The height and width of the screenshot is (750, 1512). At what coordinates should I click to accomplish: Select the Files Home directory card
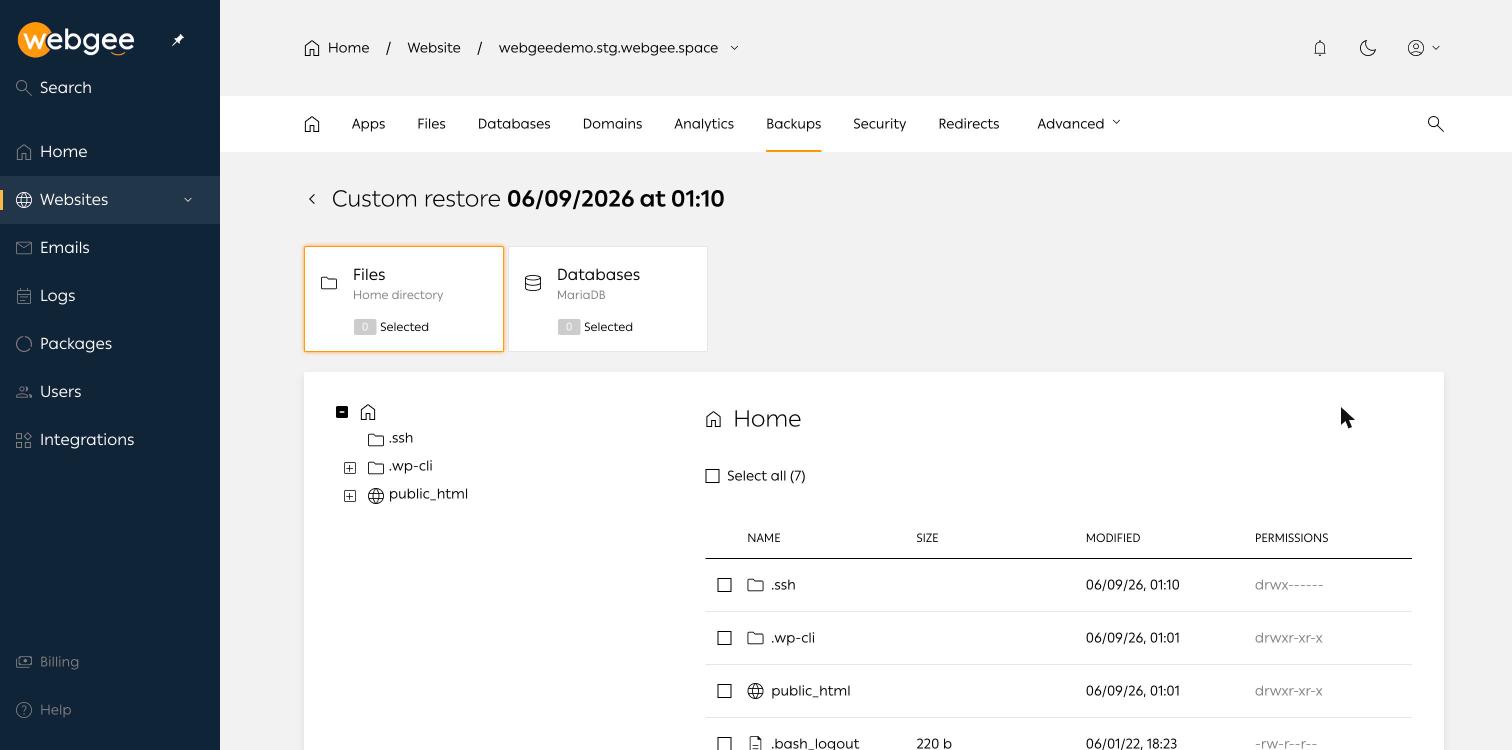pos(404,299)
